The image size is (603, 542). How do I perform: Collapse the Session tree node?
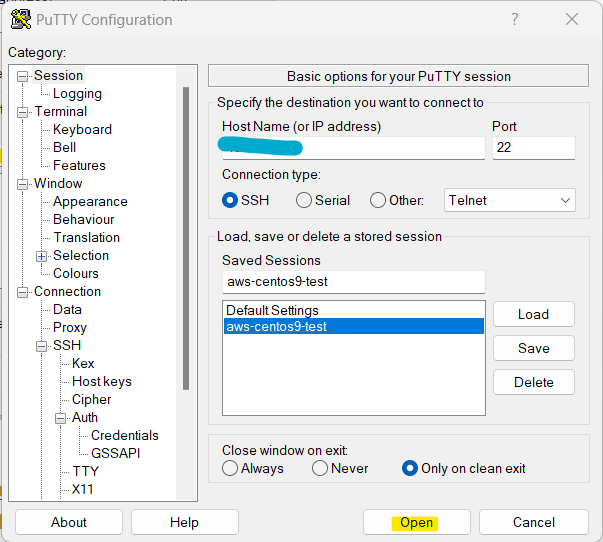23,76
